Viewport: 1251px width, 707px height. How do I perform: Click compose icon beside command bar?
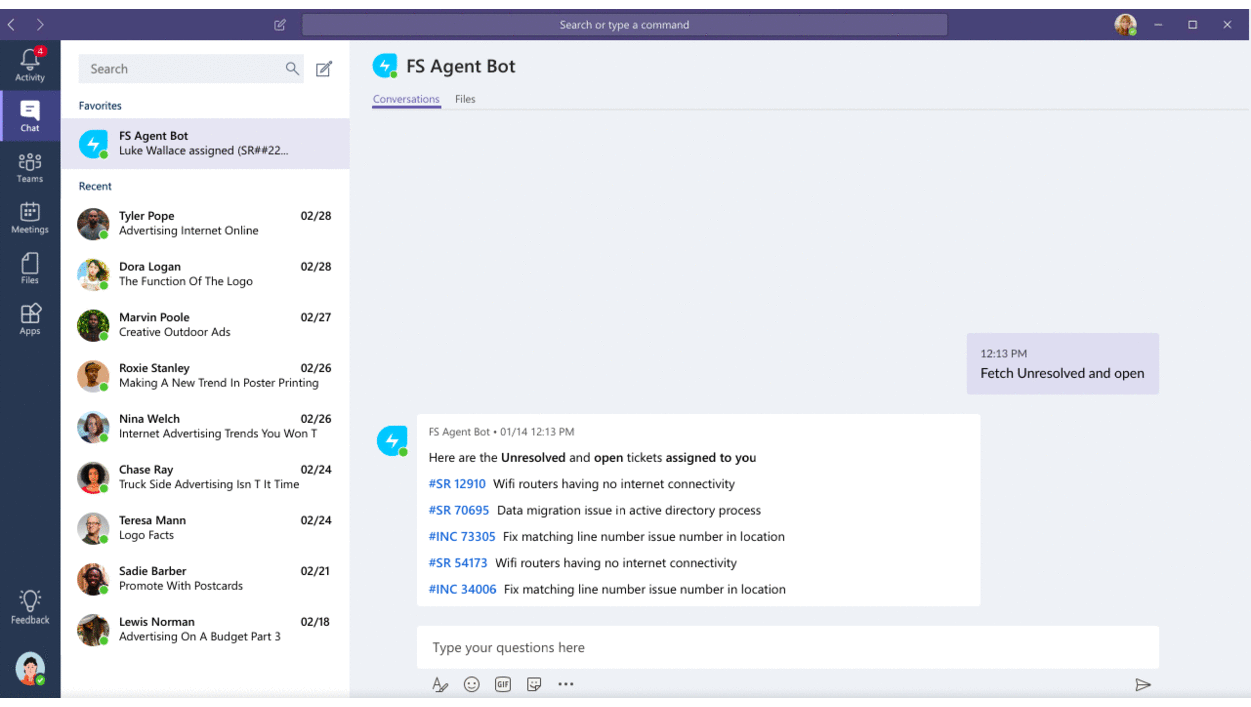(280, 25)
